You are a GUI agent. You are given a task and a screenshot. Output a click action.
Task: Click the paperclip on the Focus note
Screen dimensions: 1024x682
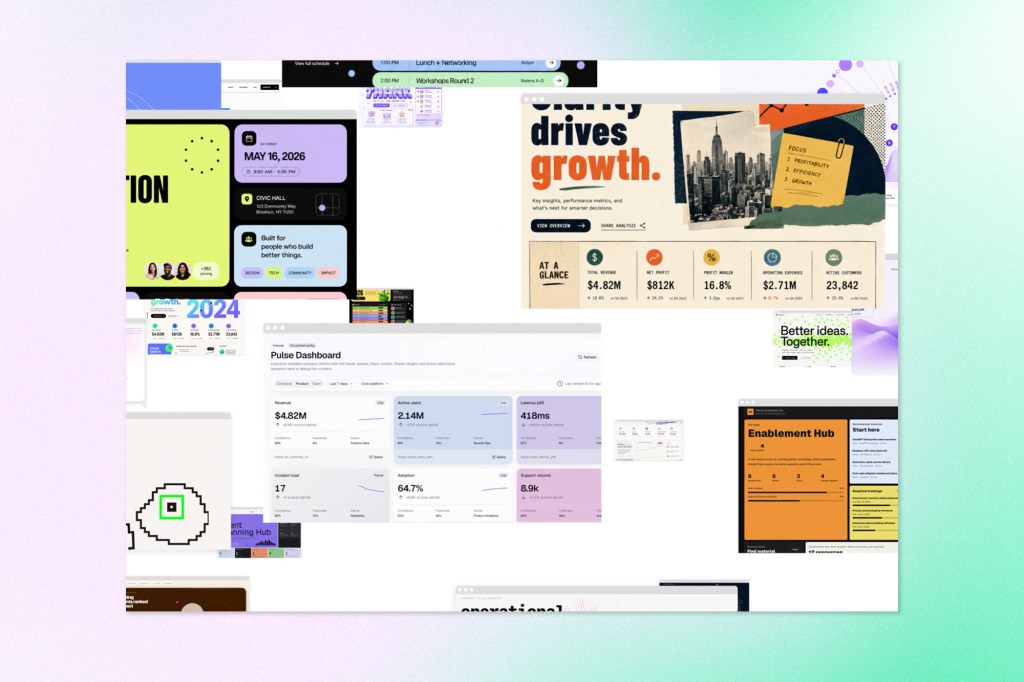pyautogui.click(x=840, y=148)
